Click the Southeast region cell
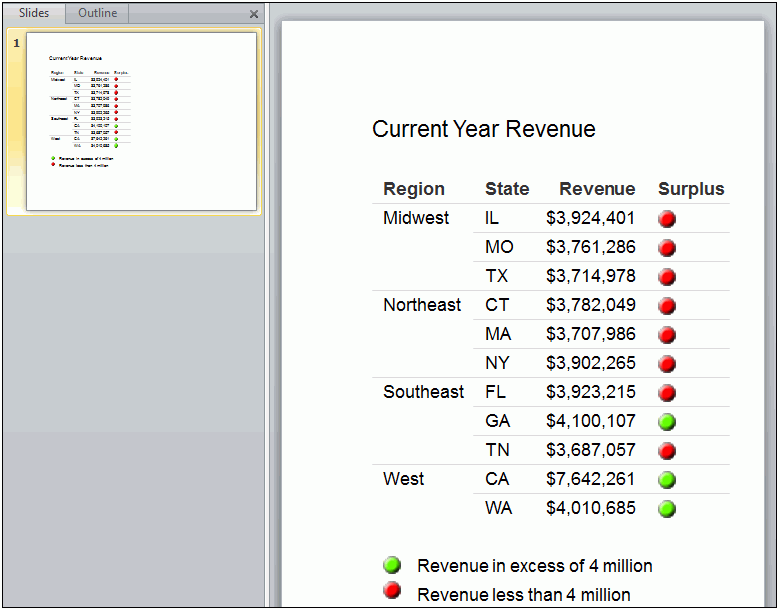Screen dimensions: 780x609 [423, 392]
